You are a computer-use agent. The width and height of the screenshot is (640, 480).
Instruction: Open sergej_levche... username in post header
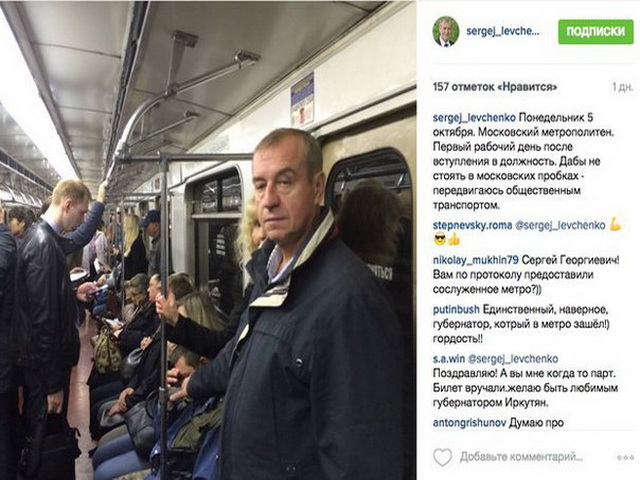[x=503, y=31]
